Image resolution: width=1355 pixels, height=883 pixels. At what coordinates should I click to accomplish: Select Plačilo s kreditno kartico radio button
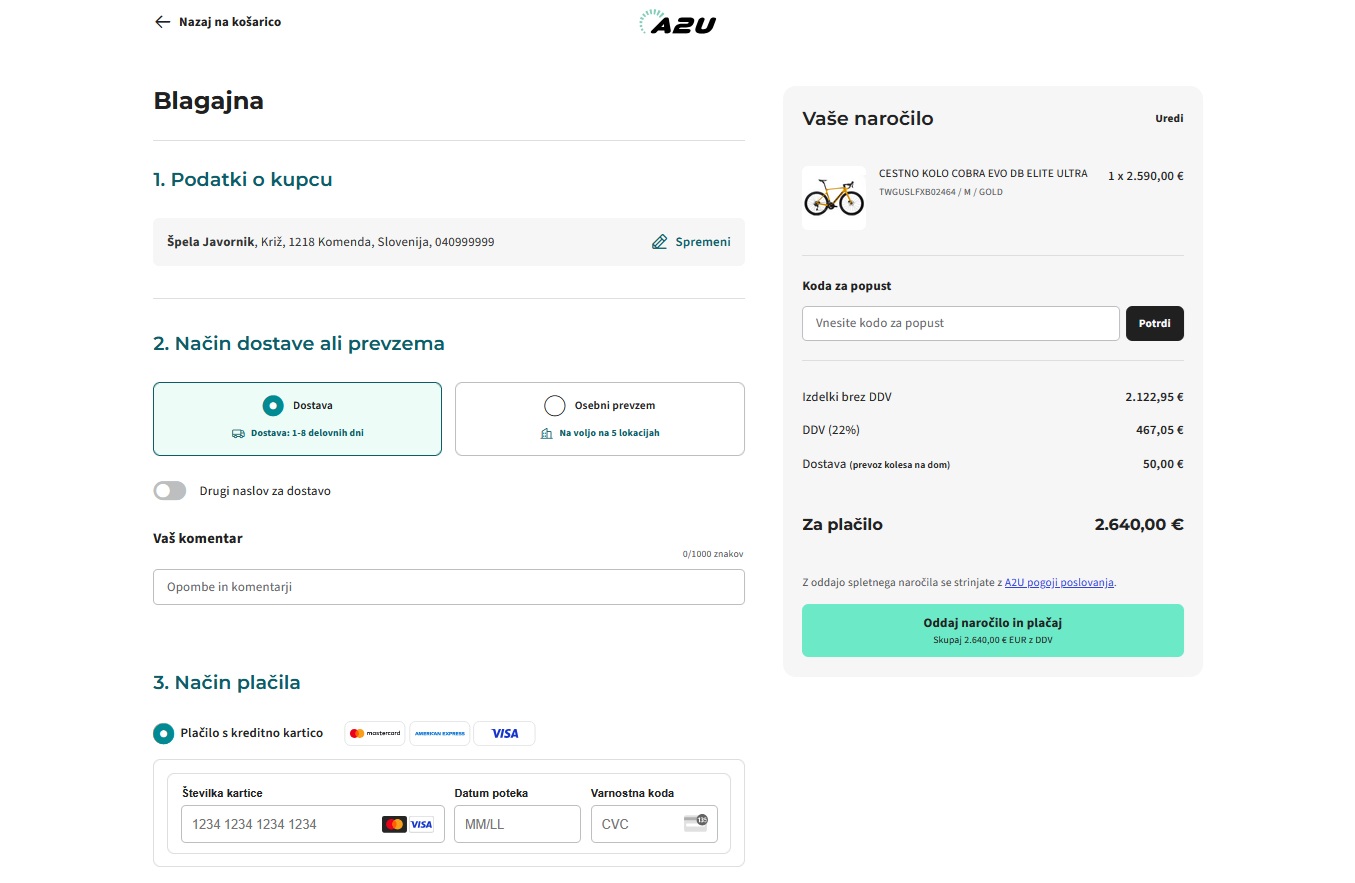[163, 733]
